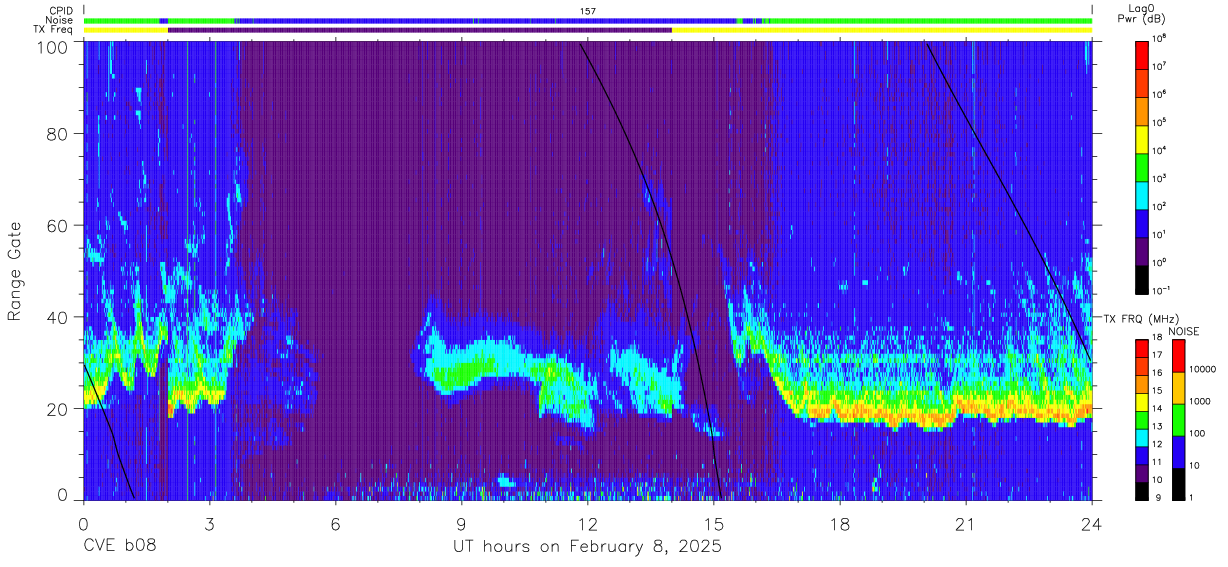Screen dimensions: 1228x567
Task: Click the UT hour tick label '6'
Action: (x=336, y=524)
